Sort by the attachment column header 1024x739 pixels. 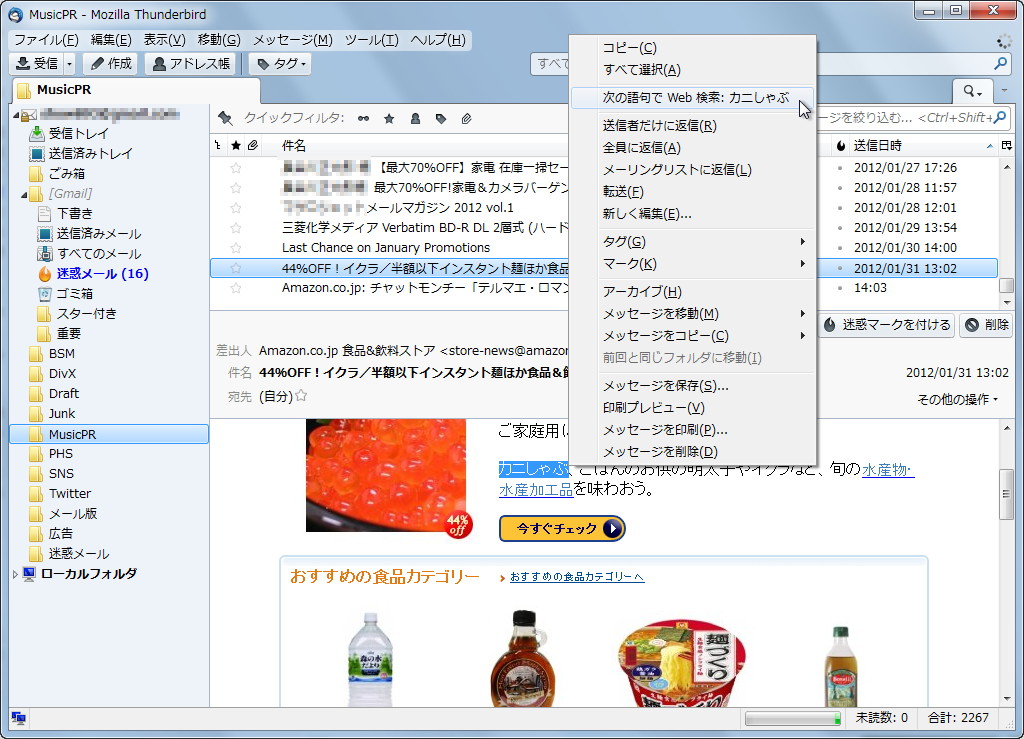point(253,145)
